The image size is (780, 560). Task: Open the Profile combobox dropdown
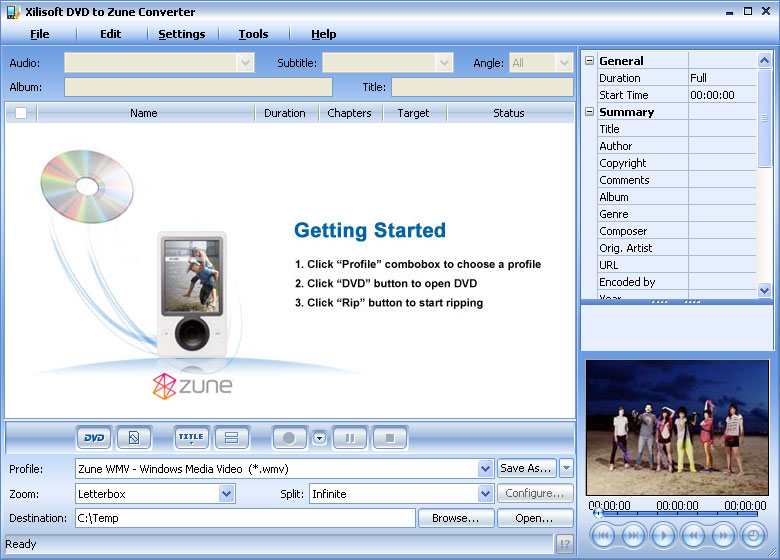(x=485, y=468)
